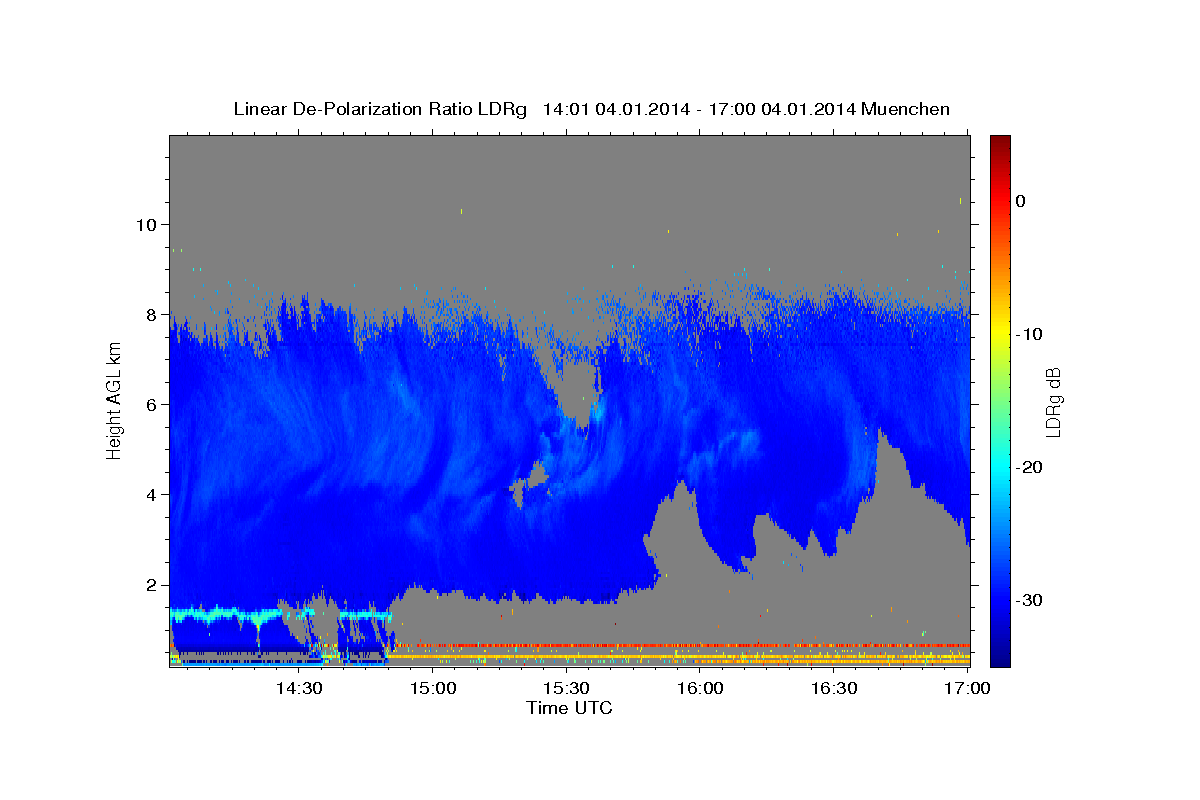Click the height tick label 2
1200x800 pixels.
click(x=154, y=584)
